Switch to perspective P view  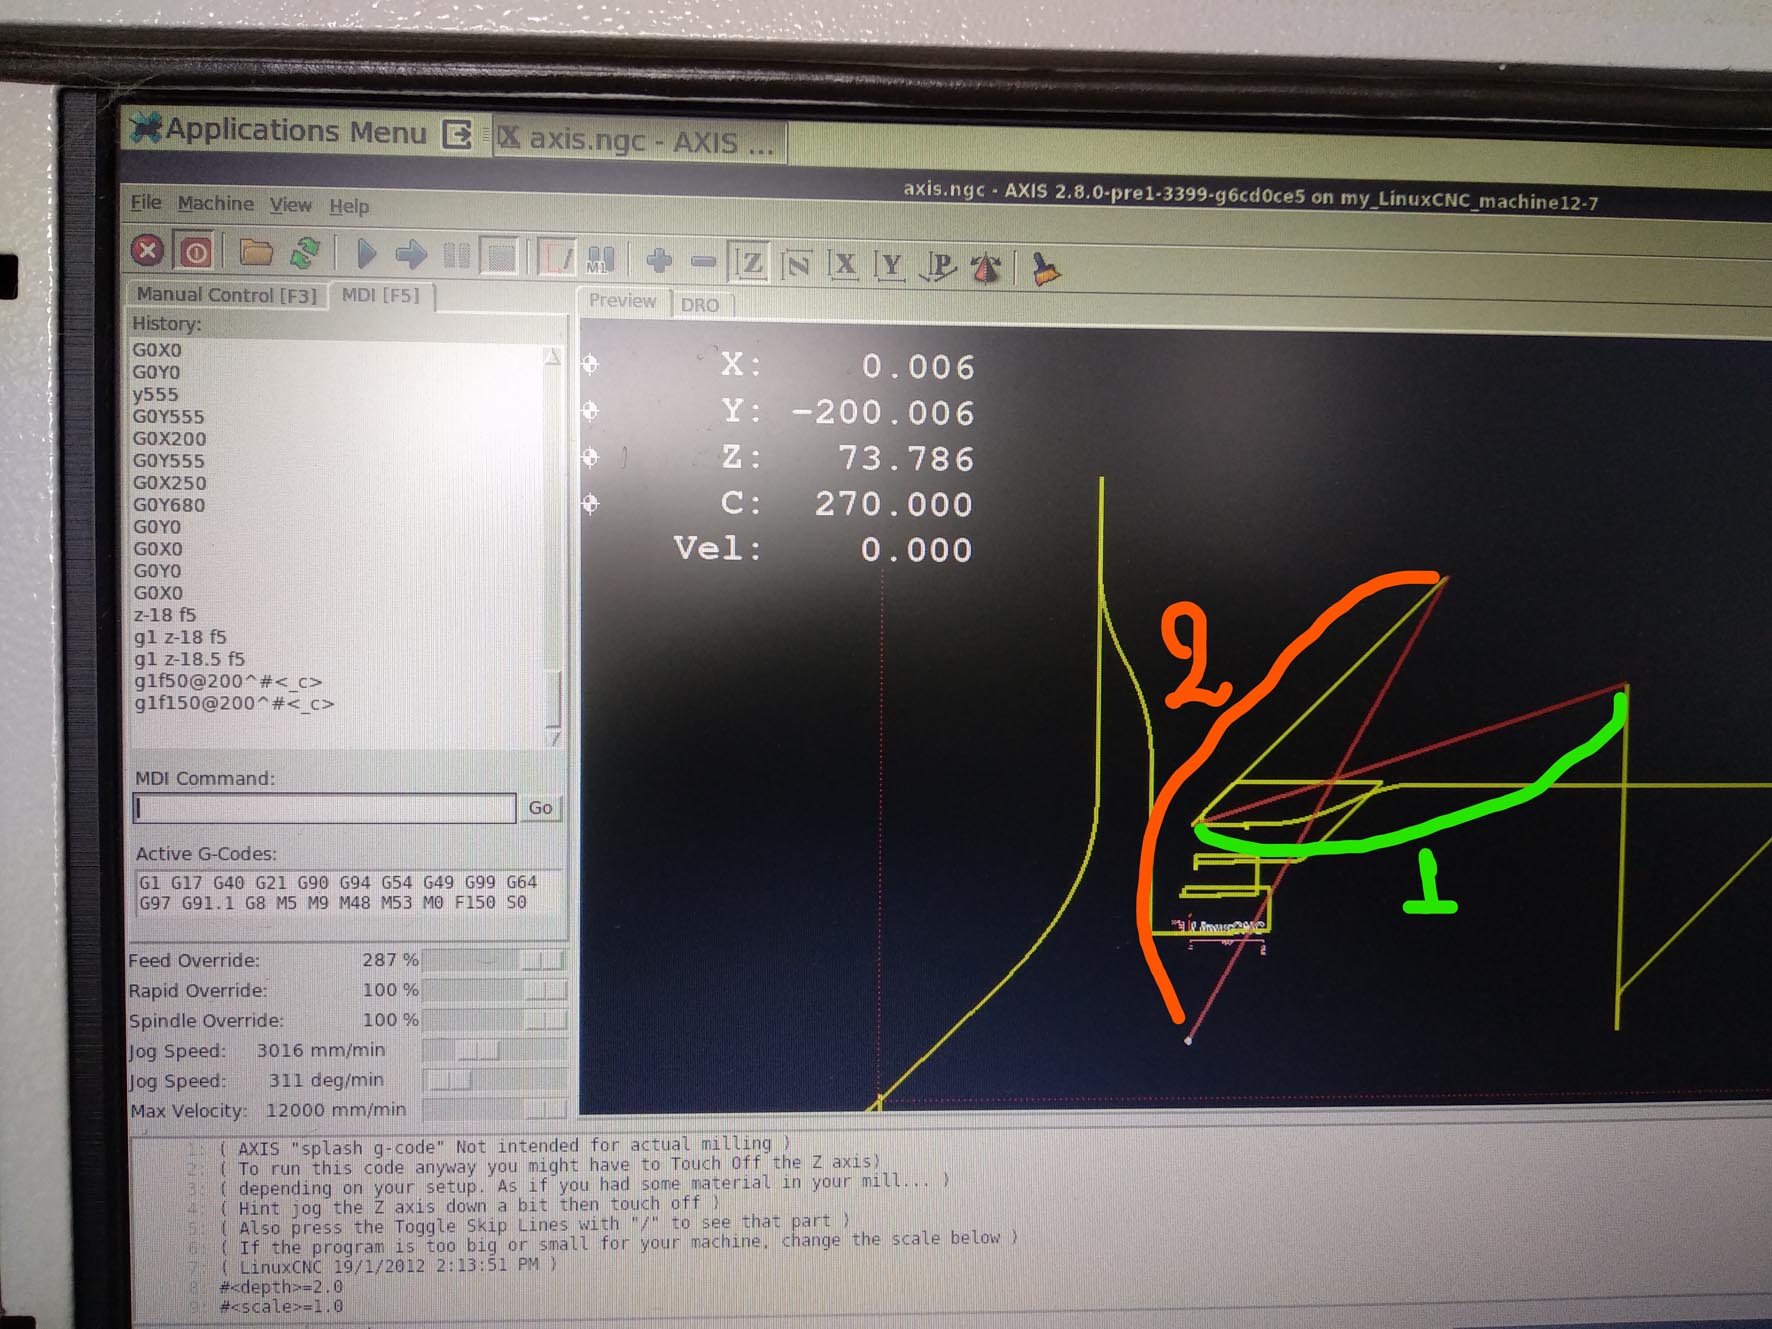(x=938, y=267)
